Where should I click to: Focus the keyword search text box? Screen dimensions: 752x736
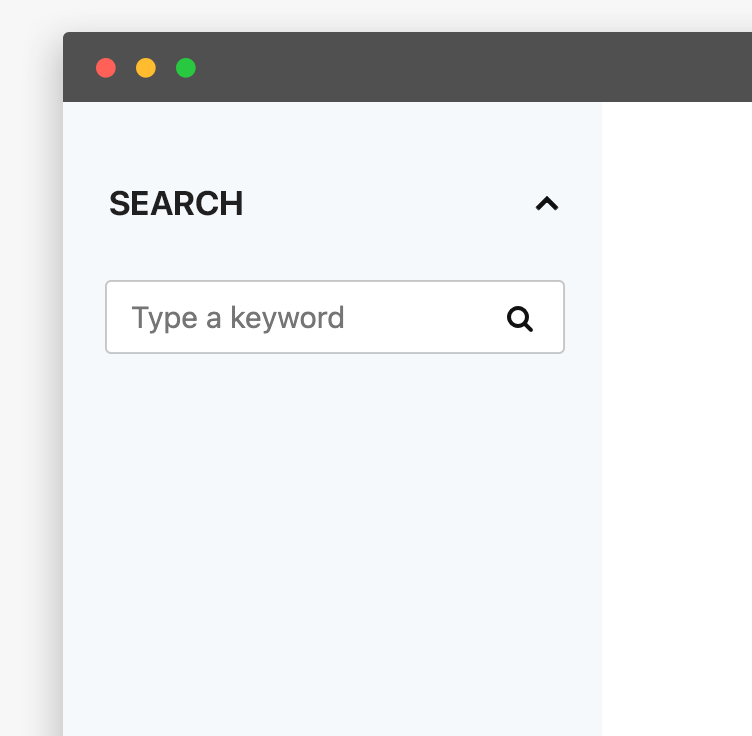(x=300, y=318)
